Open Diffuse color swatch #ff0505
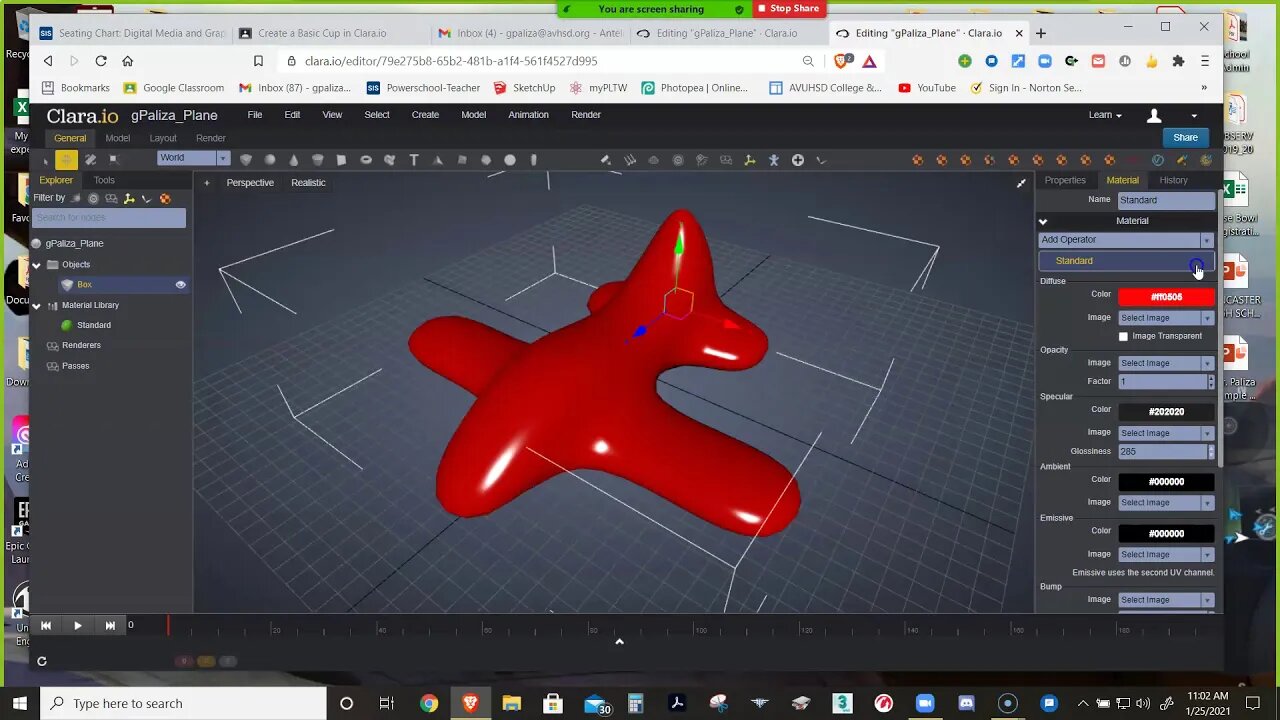Screen dimensions: 1280x720 [x=1166, y=297]
